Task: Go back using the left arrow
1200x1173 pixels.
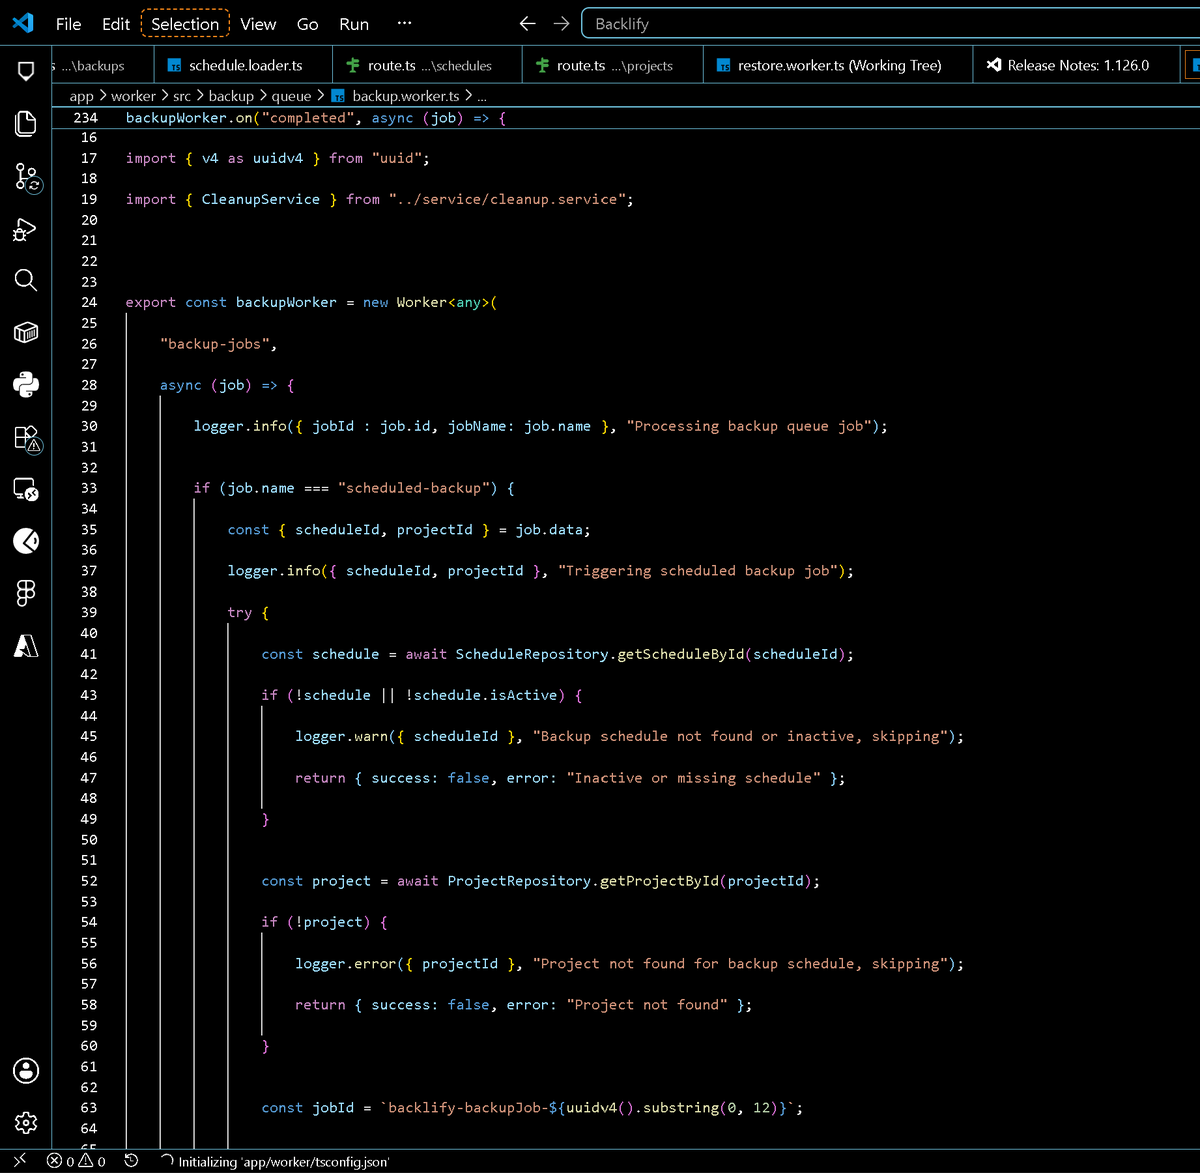Action: tap(528, 24)
